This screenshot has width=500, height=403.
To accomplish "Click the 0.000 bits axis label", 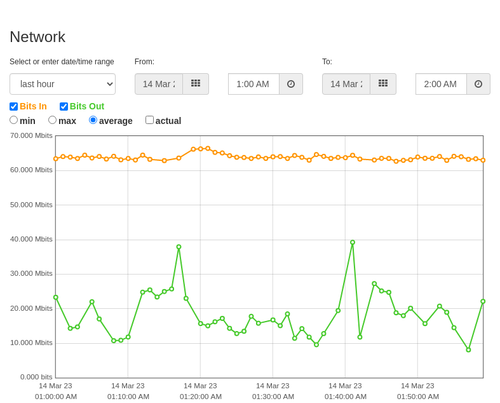I will (x=36, y=377).
